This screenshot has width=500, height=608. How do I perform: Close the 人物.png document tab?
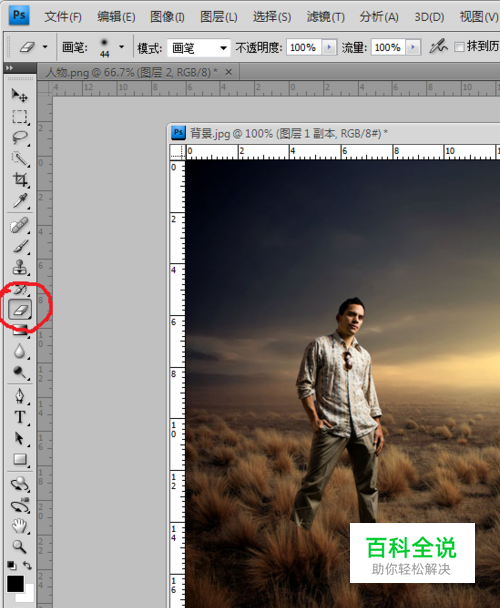228,72
